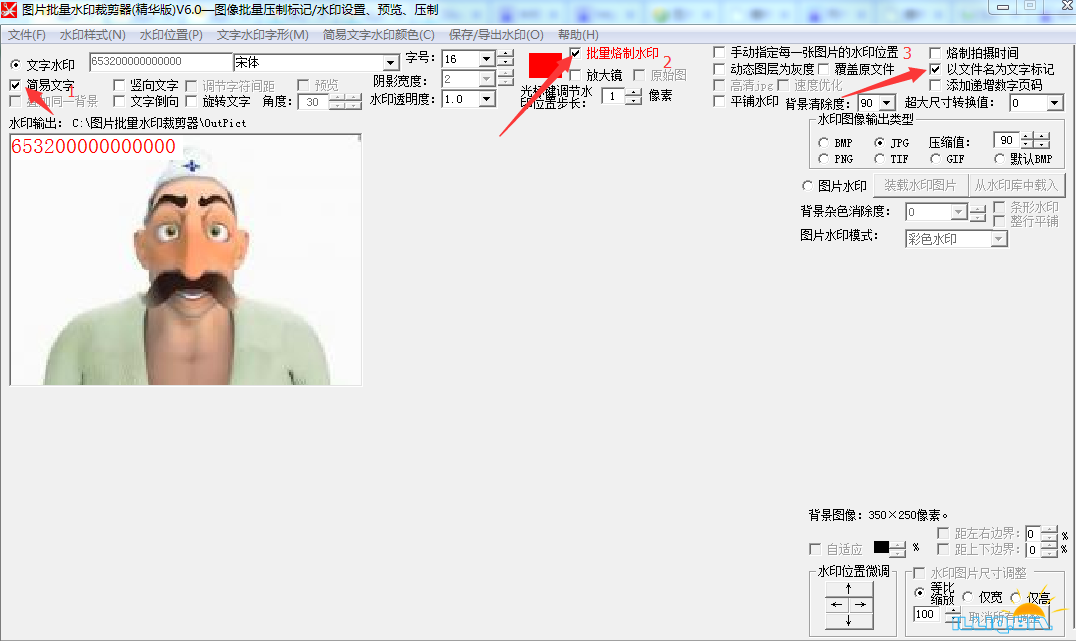
Task: Select the 文字水印 radio button
Action: (15, 65)
